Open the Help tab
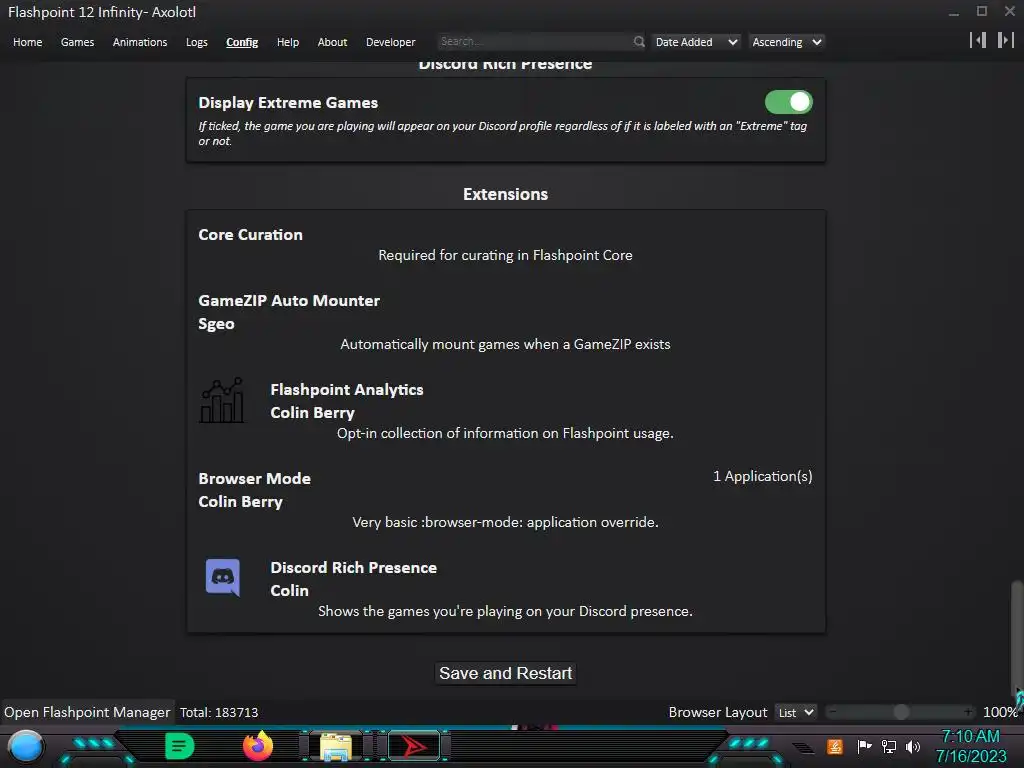This screenshot has height=768, width=1024. point(288,42)
